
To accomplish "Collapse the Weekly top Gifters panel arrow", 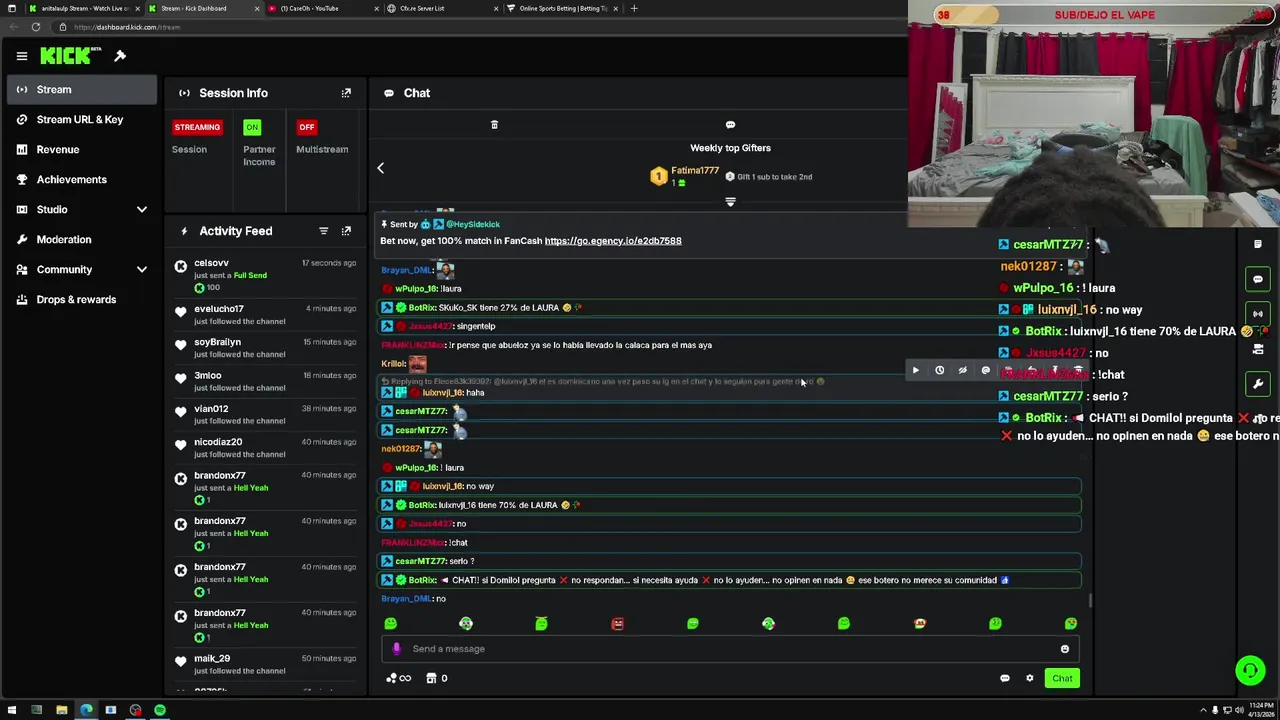I will (x=730, y=202).
